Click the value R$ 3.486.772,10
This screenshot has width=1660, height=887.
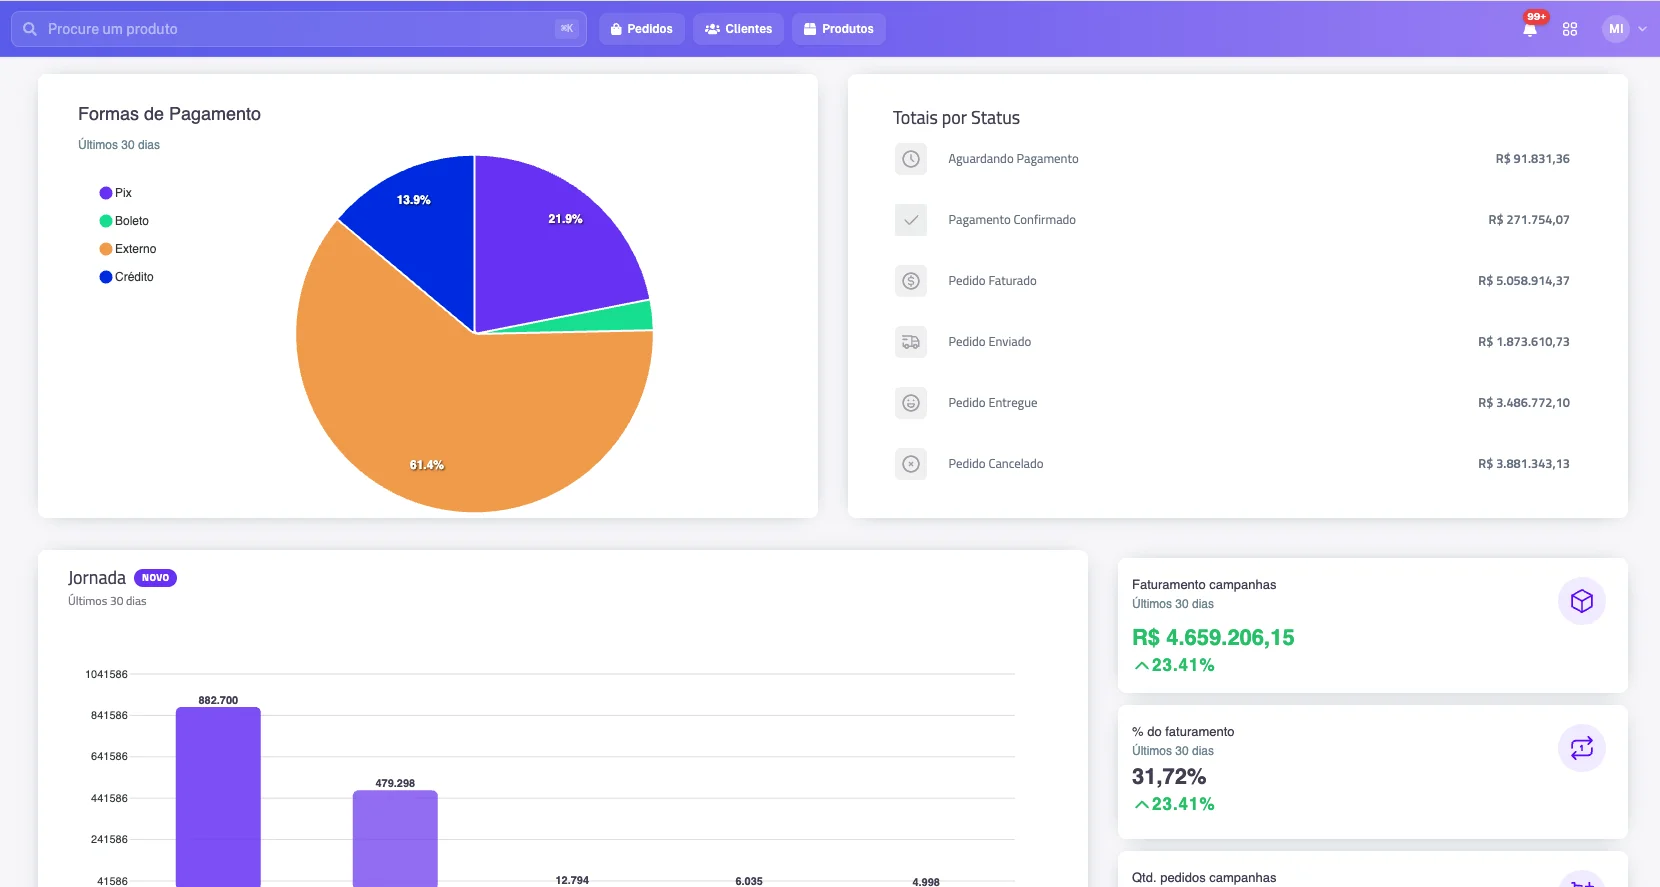tap(1523, 403)
